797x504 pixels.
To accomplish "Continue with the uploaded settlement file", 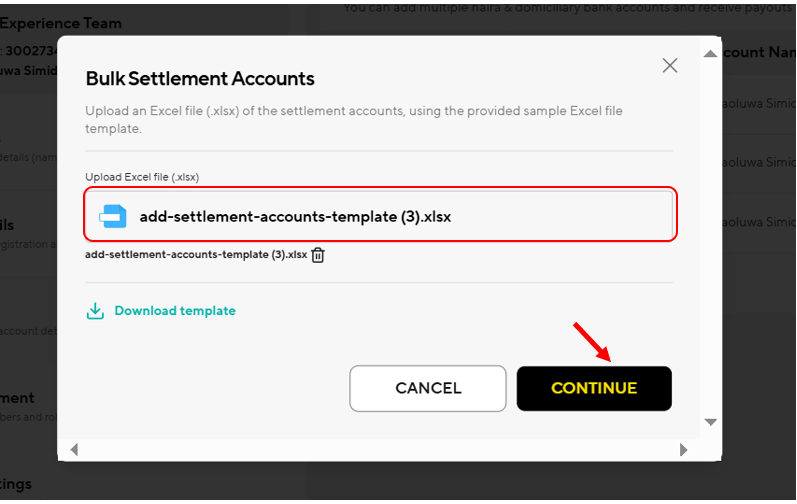I will (594, 388).
